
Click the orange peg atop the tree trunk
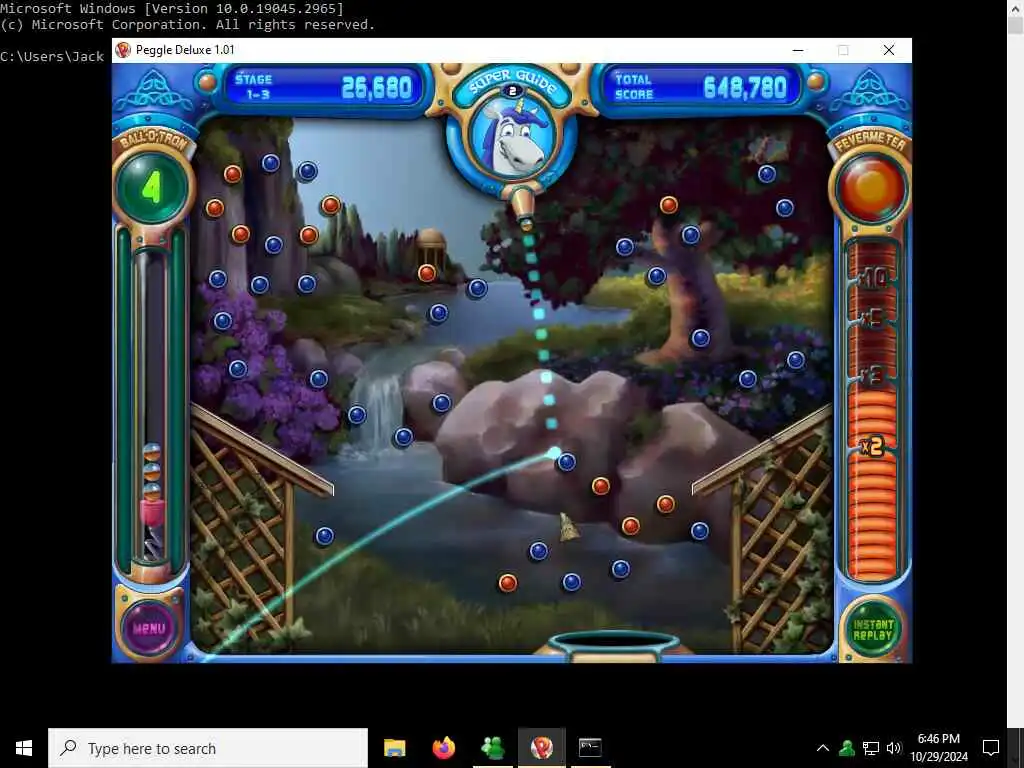[668, 205]
